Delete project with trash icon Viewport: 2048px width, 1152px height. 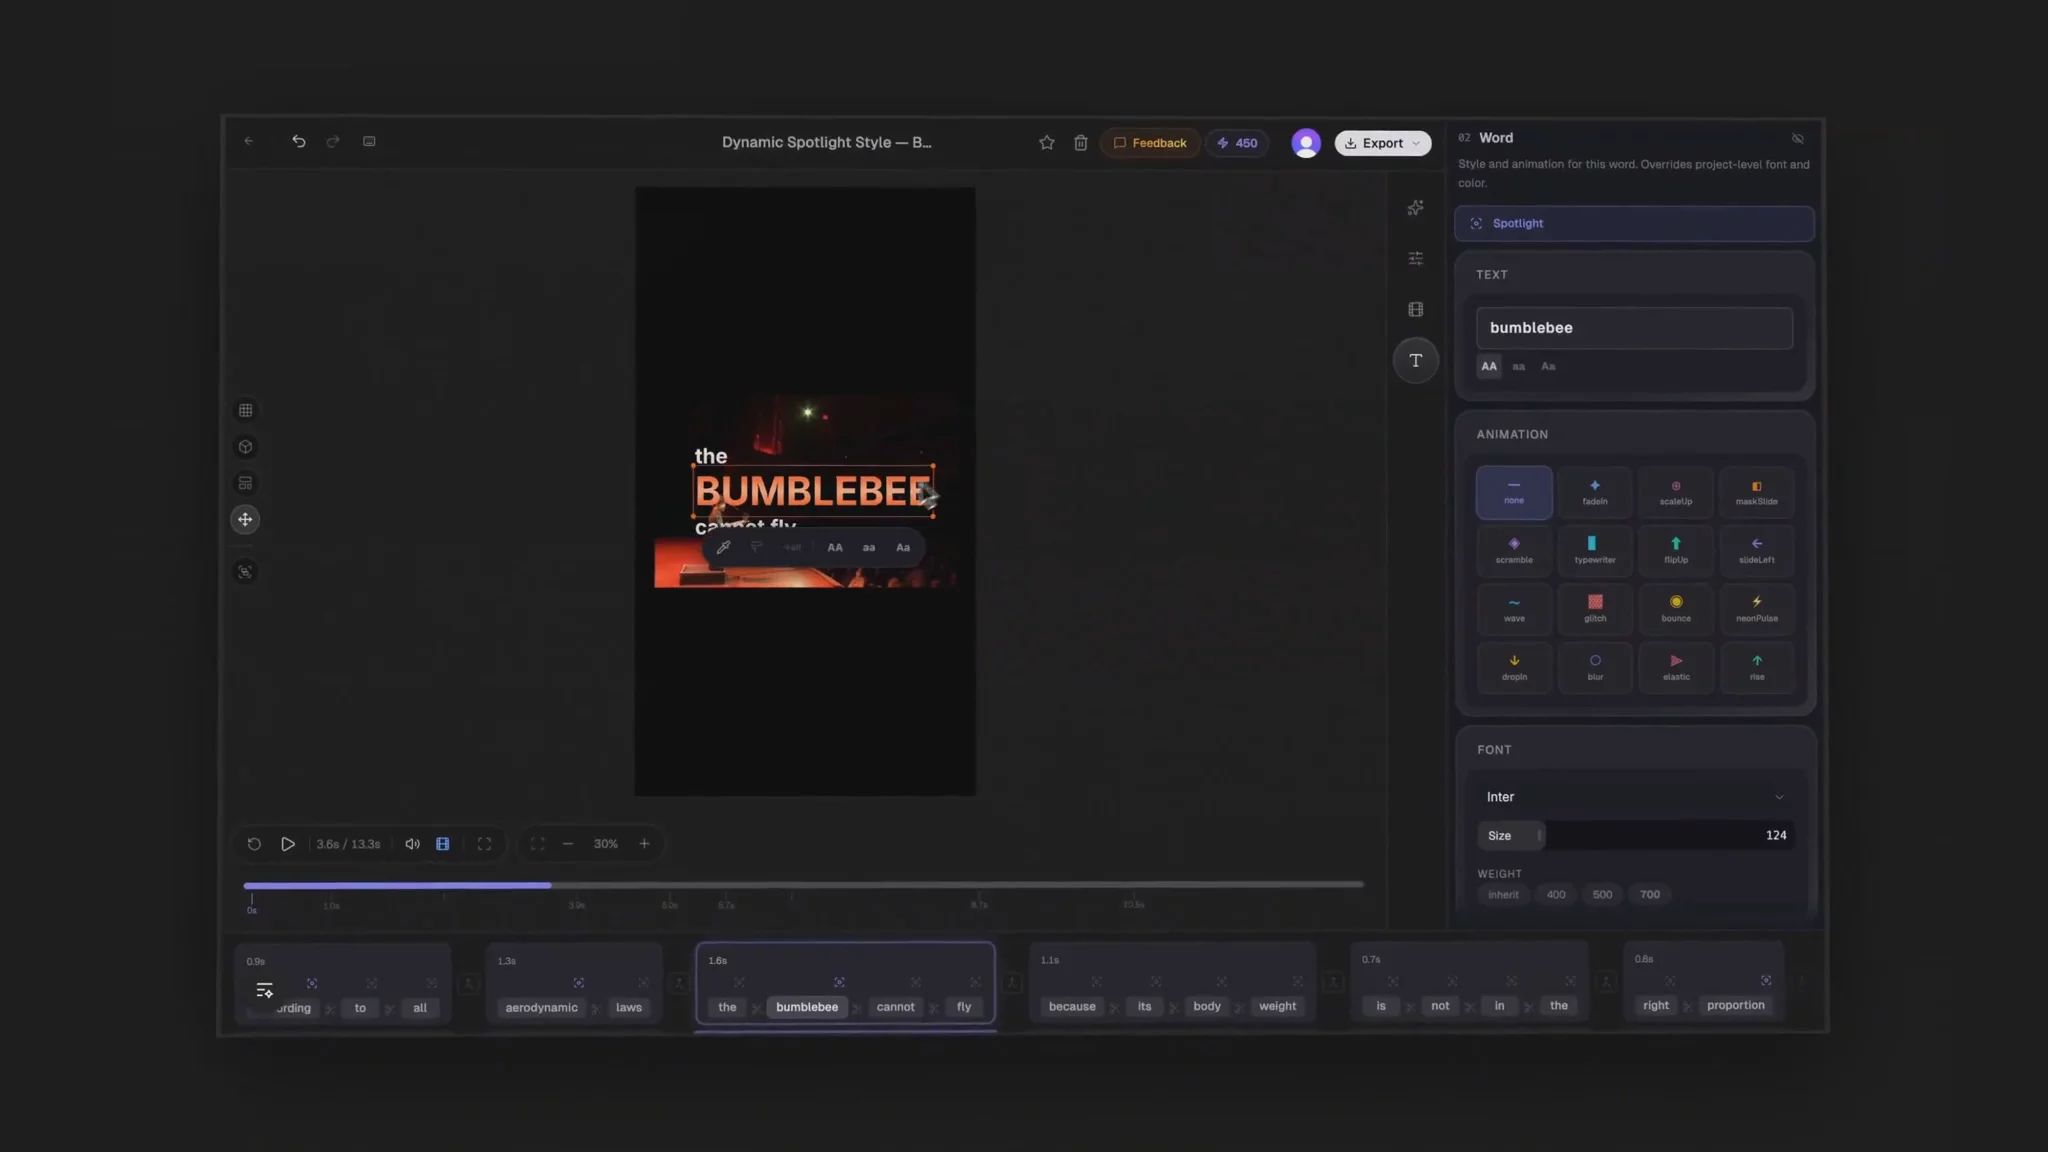(1081, 143)
